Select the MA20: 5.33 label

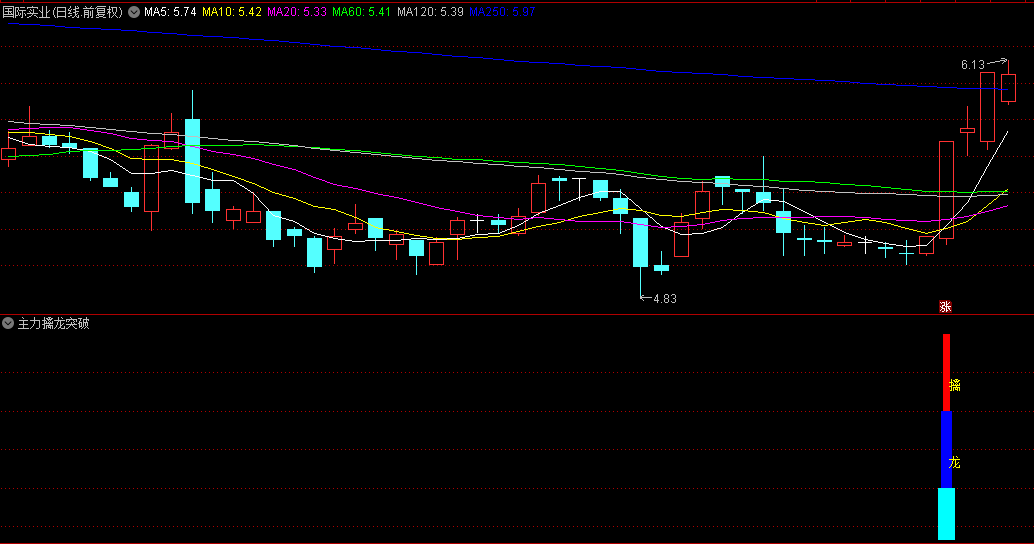(297, 12)
